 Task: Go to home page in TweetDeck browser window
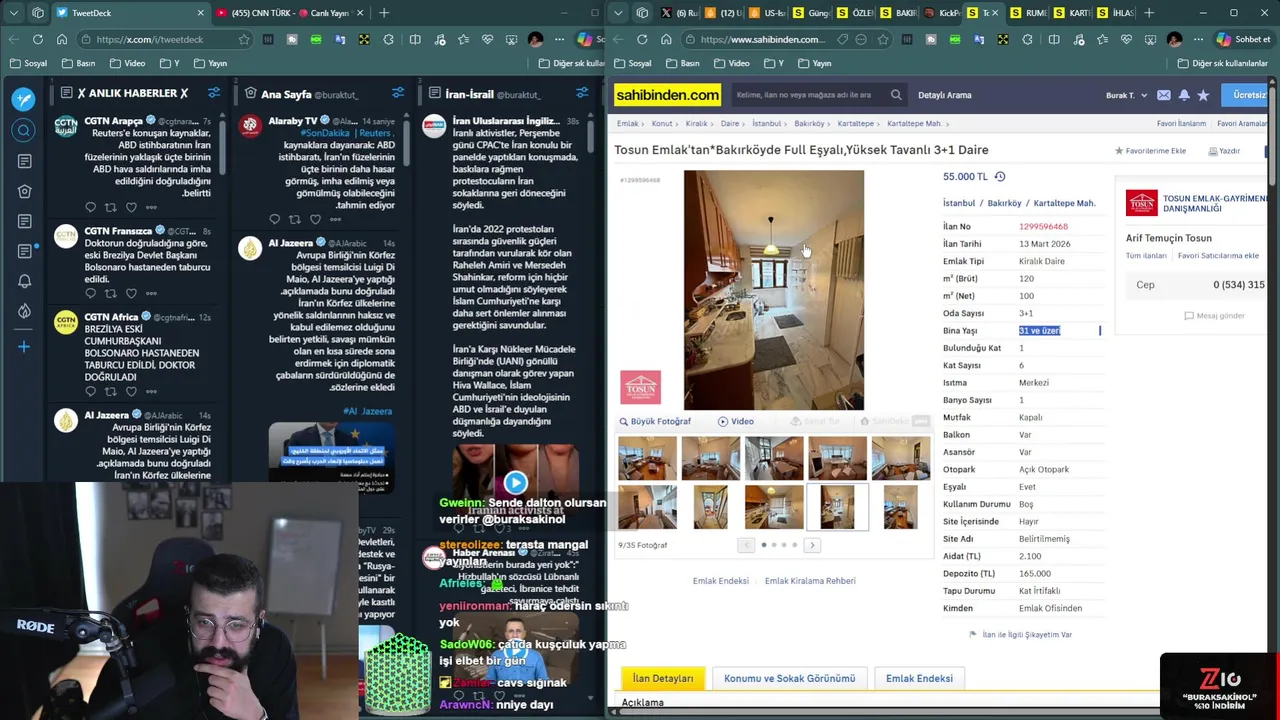pos(62,39)
